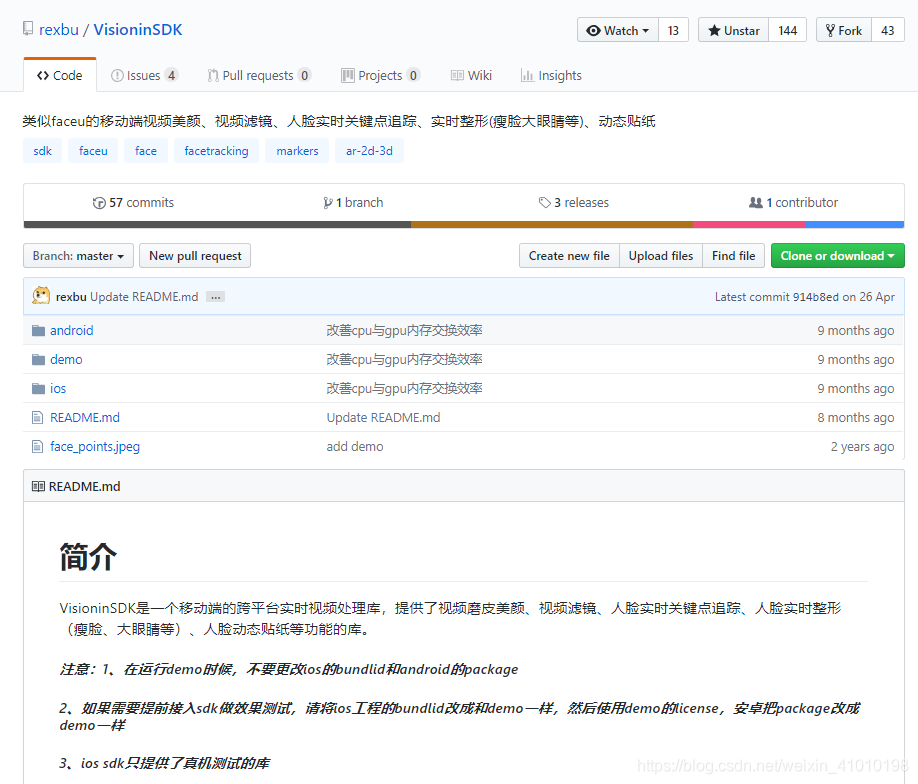Open the README.md file

[x=85, y=417]
